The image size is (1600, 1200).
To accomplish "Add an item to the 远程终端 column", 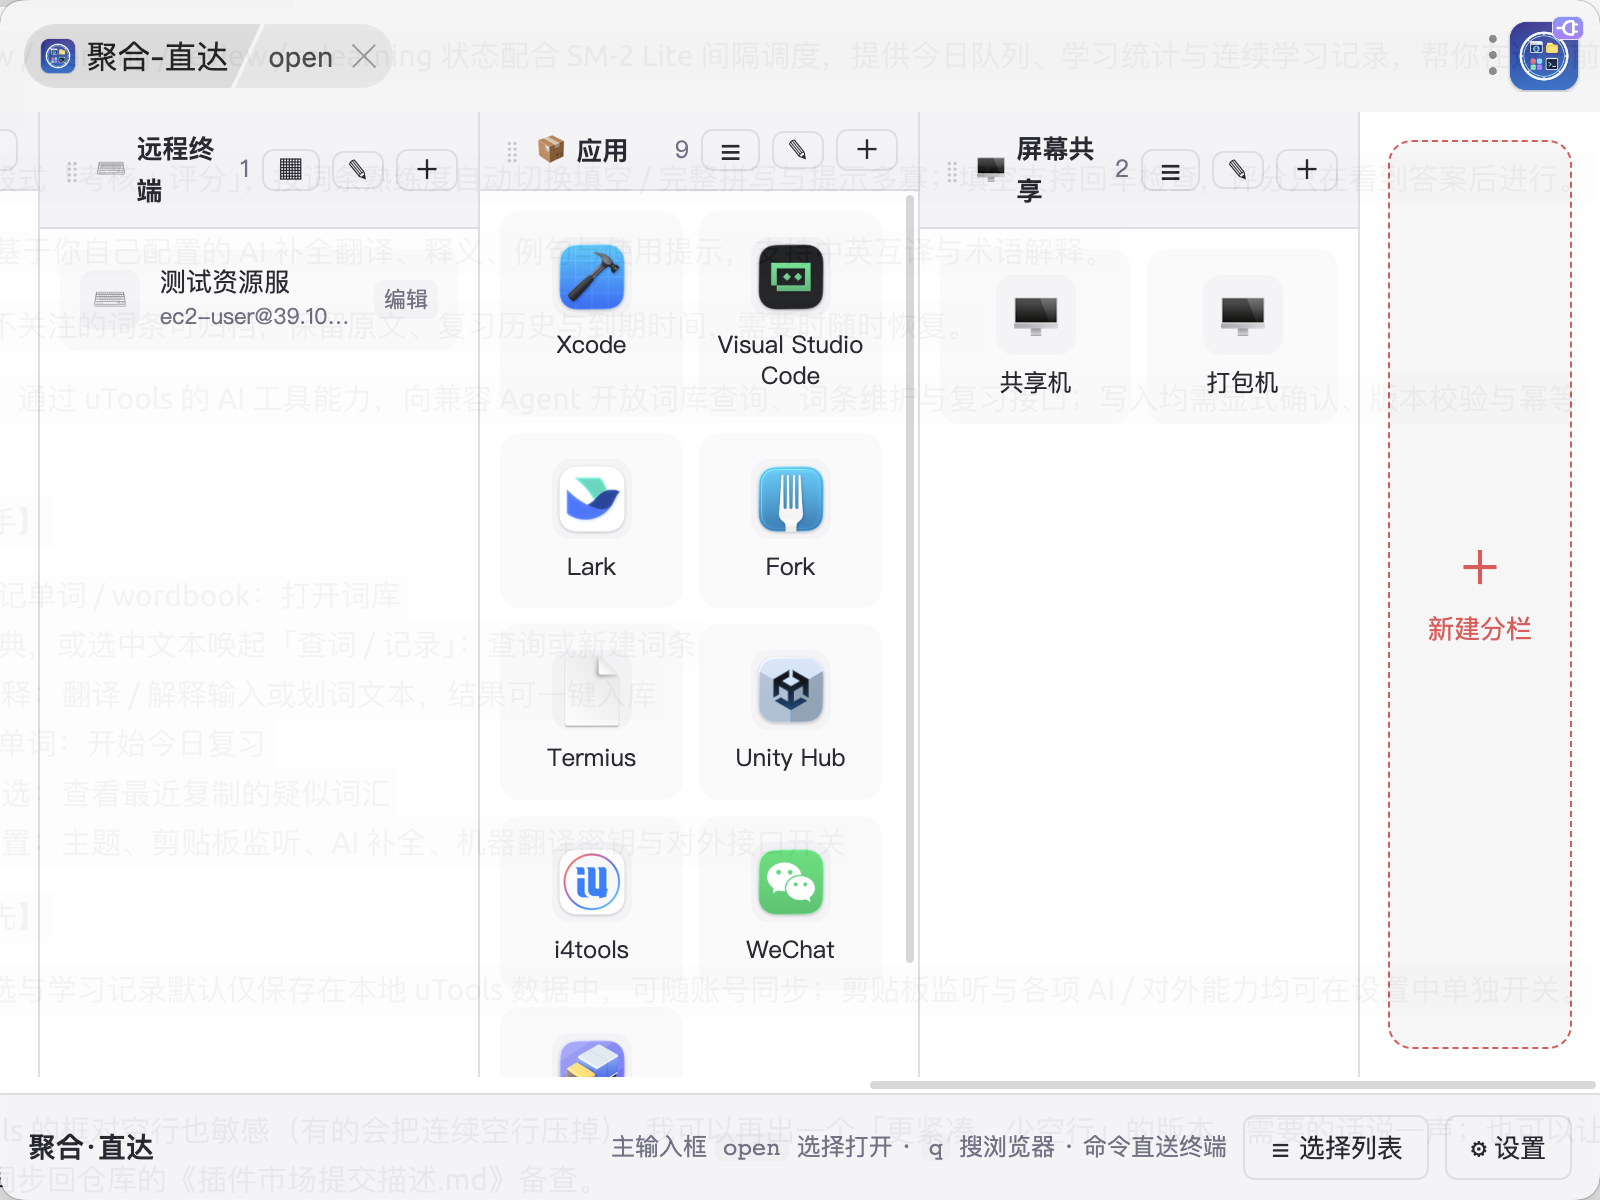I will coord(427,170).
